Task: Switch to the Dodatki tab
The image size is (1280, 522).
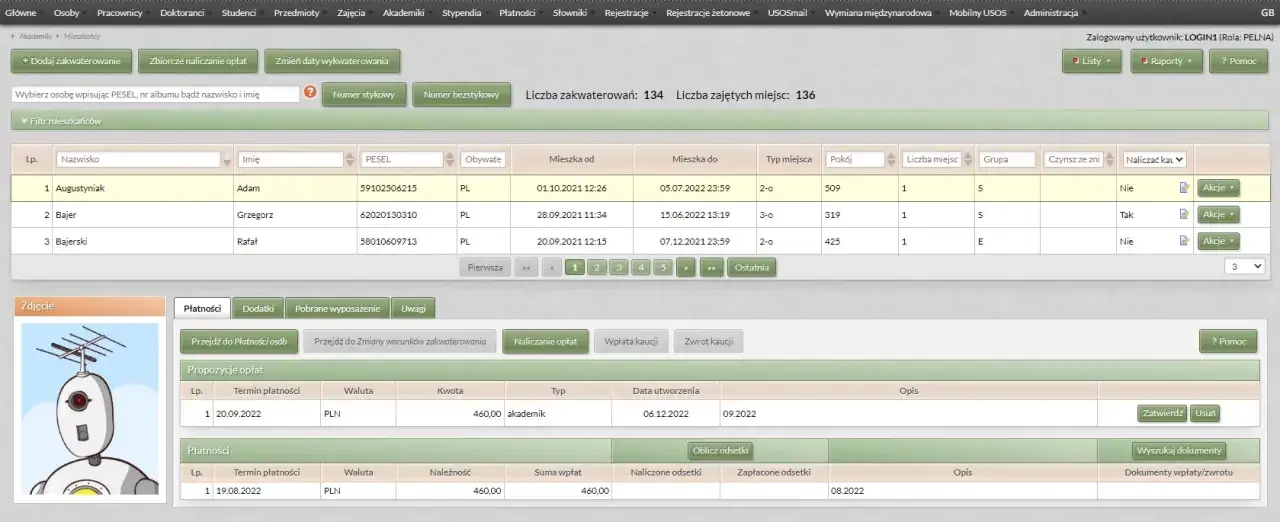Action: [x=258, y=309]
